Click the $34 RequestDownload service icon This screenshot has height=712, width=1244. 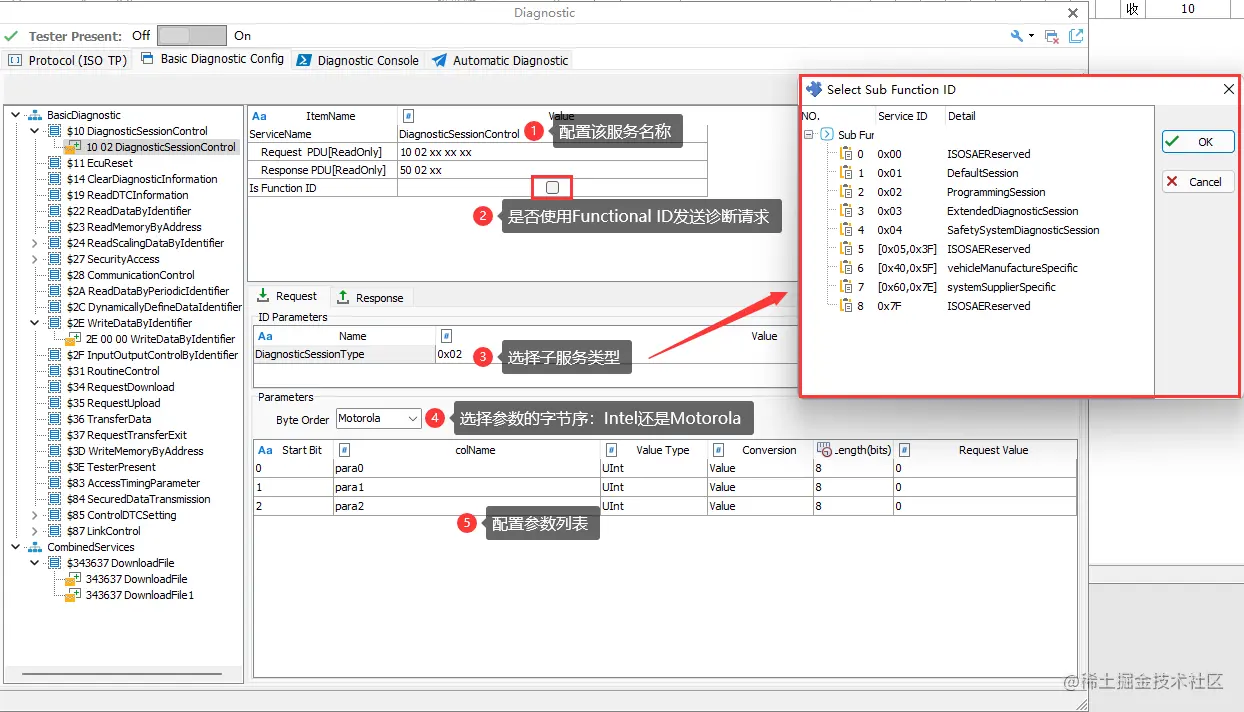click(x=55, y=387)
